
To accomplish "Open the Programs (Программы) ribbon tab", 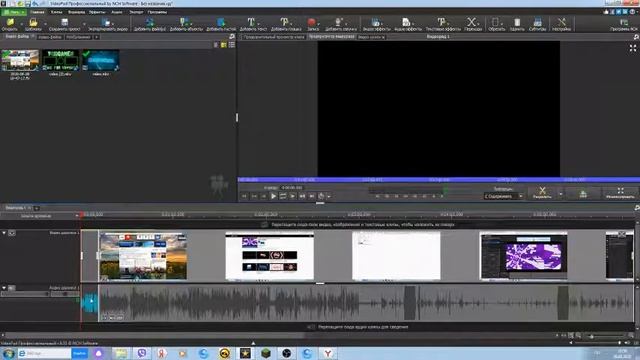I will [158, 12].
